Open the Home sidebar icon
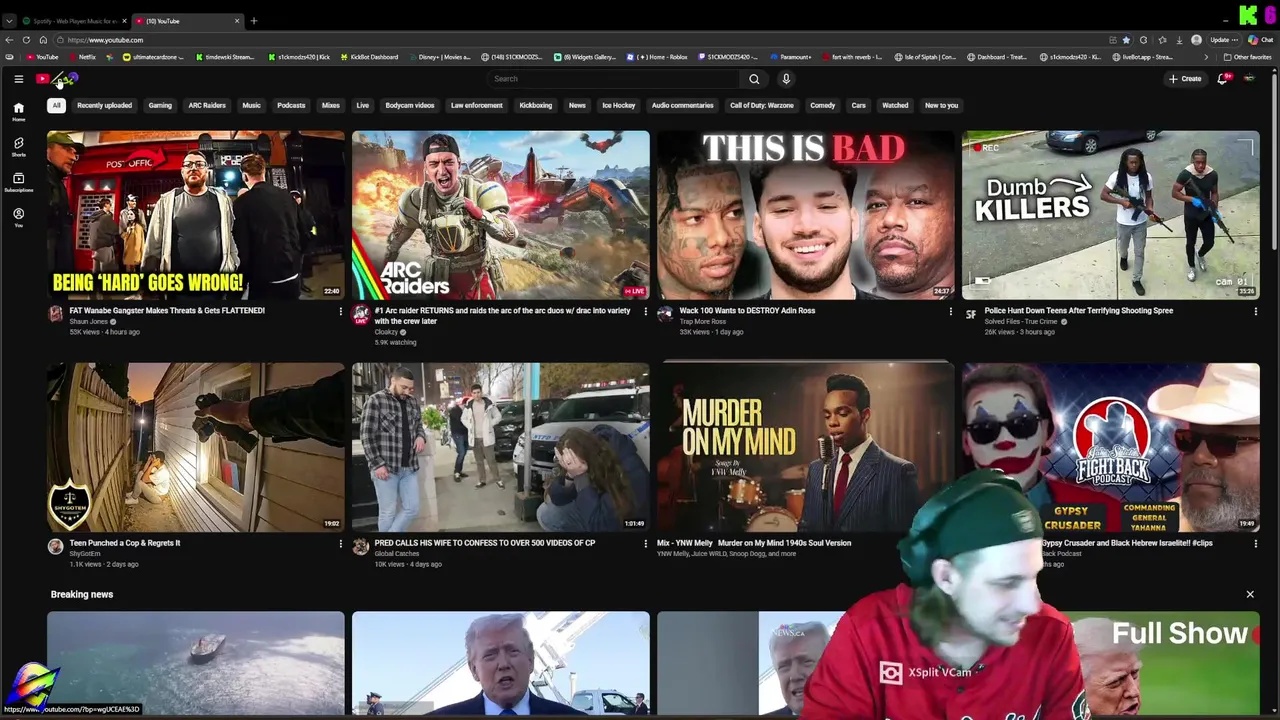 (18, 111)
